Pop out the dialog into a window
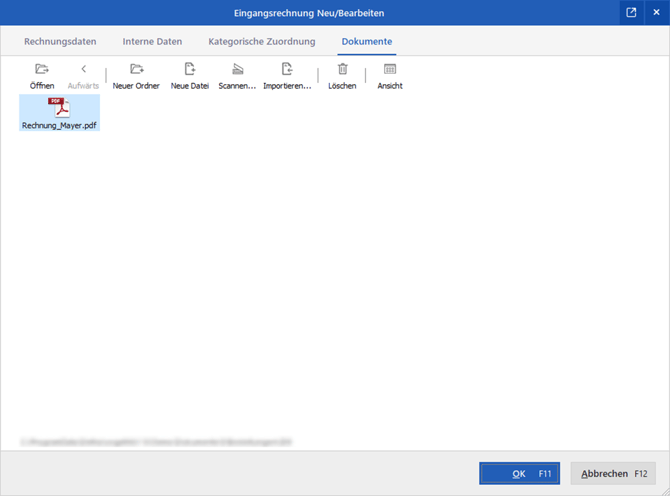670x496 pixels. point(631,12)
